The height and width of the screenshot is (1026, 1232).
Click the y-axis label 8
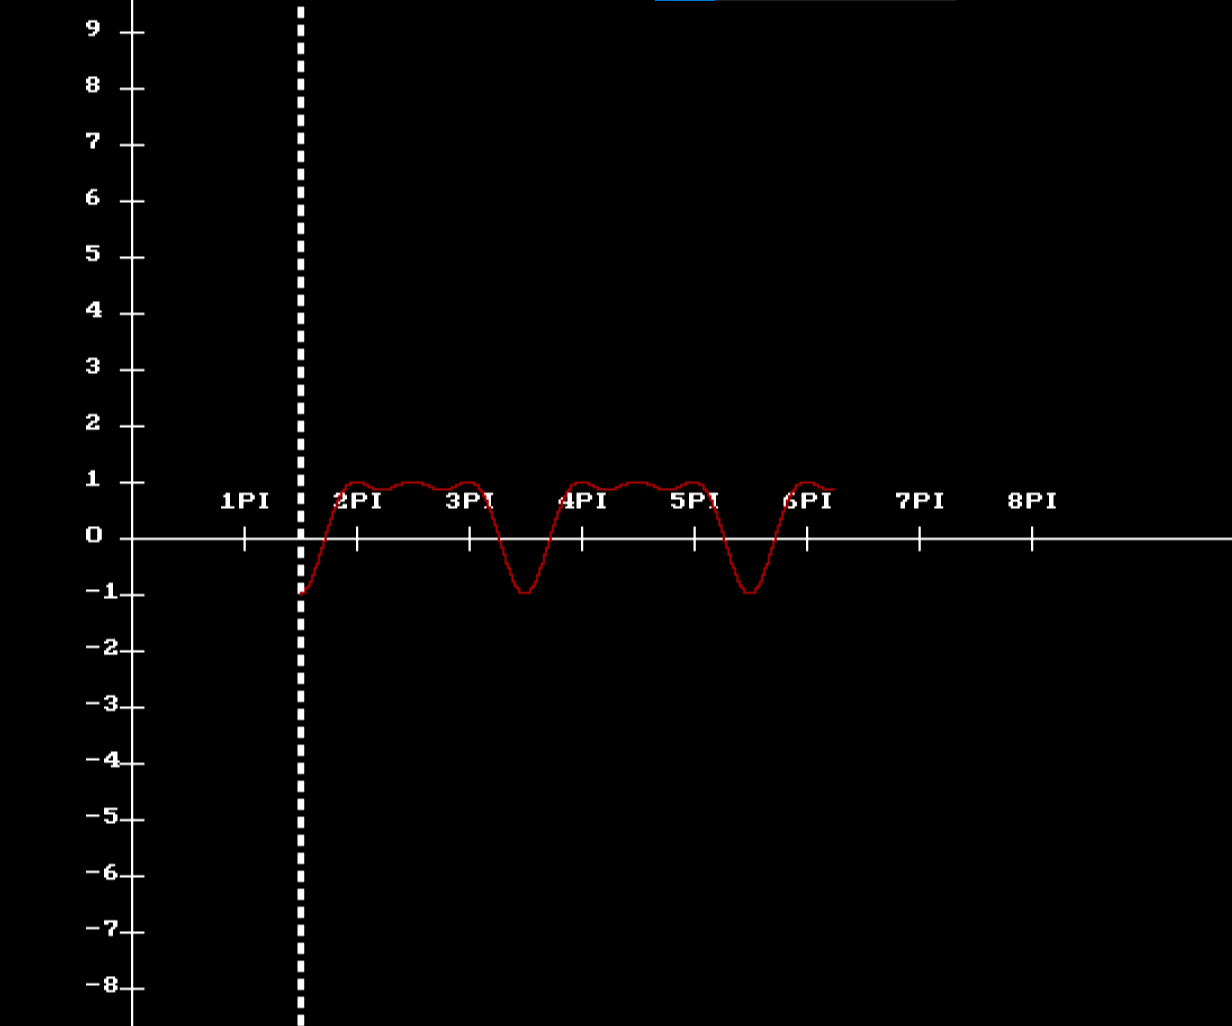pos(94,85)
